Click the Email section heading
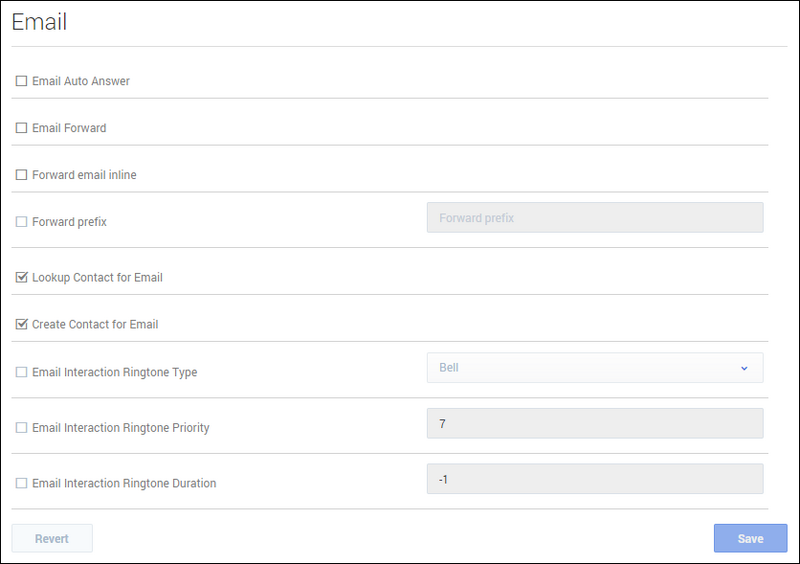 click(39, 22)
